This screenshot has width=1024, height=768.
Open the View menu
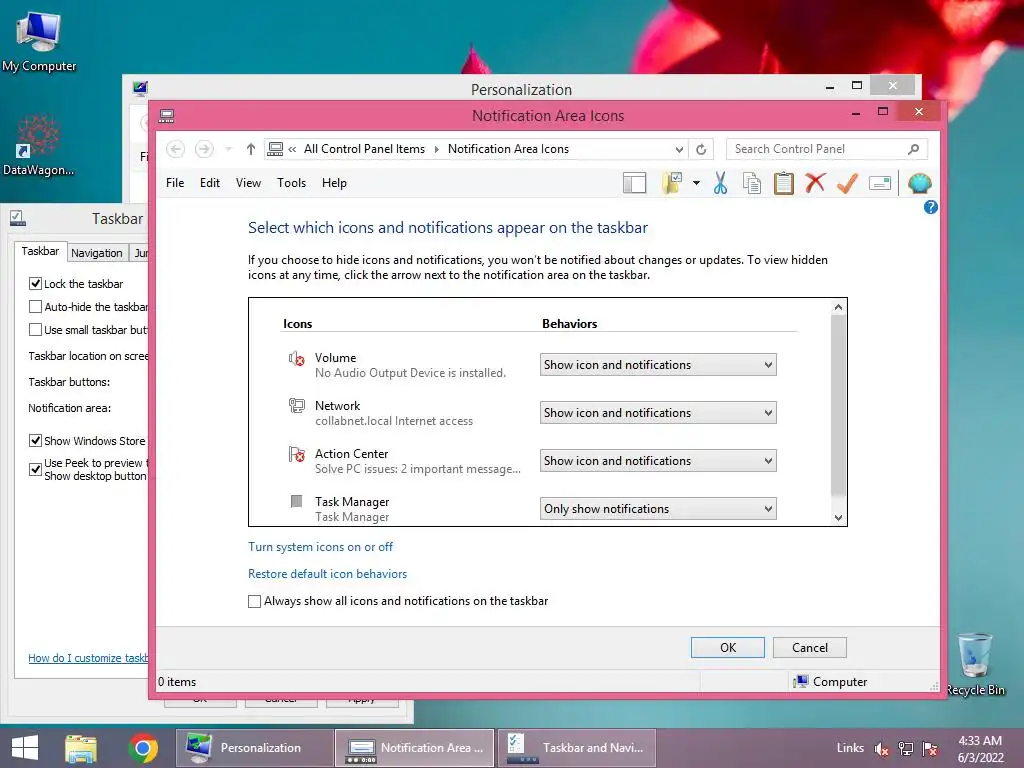coord(248,183)
